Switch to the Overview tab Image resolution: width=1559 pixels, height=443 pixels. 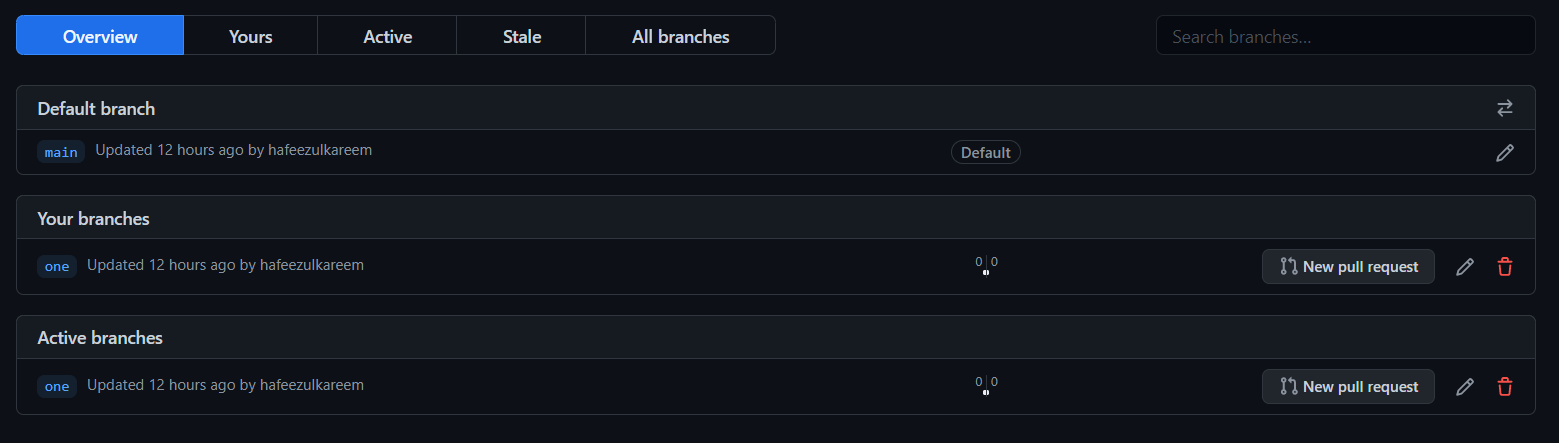coord(100,36)
